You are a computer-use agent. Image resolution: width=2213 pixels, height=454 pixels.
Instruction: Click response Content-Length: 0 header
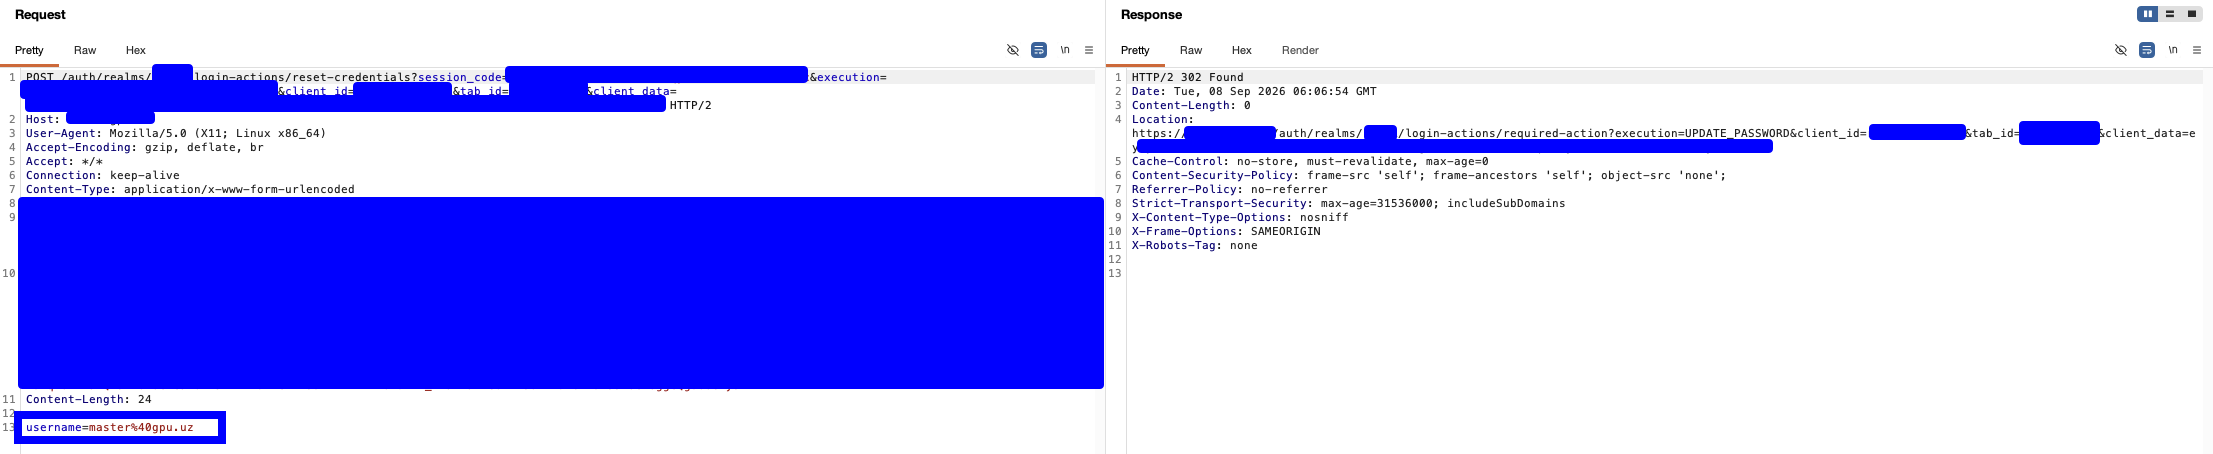click(x=1191, y=105)
